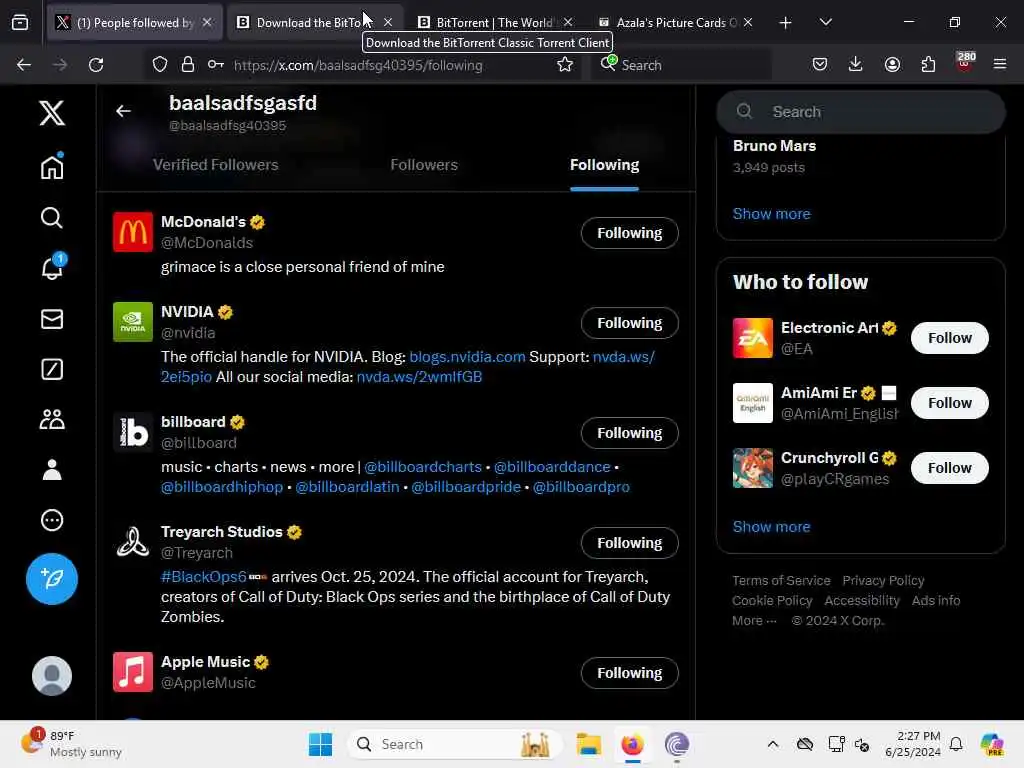Follow AmiAmi English account
Image resolution: width=1024 pixels, height=768 pixels.
pyautogui.click(x=950, y=403)
